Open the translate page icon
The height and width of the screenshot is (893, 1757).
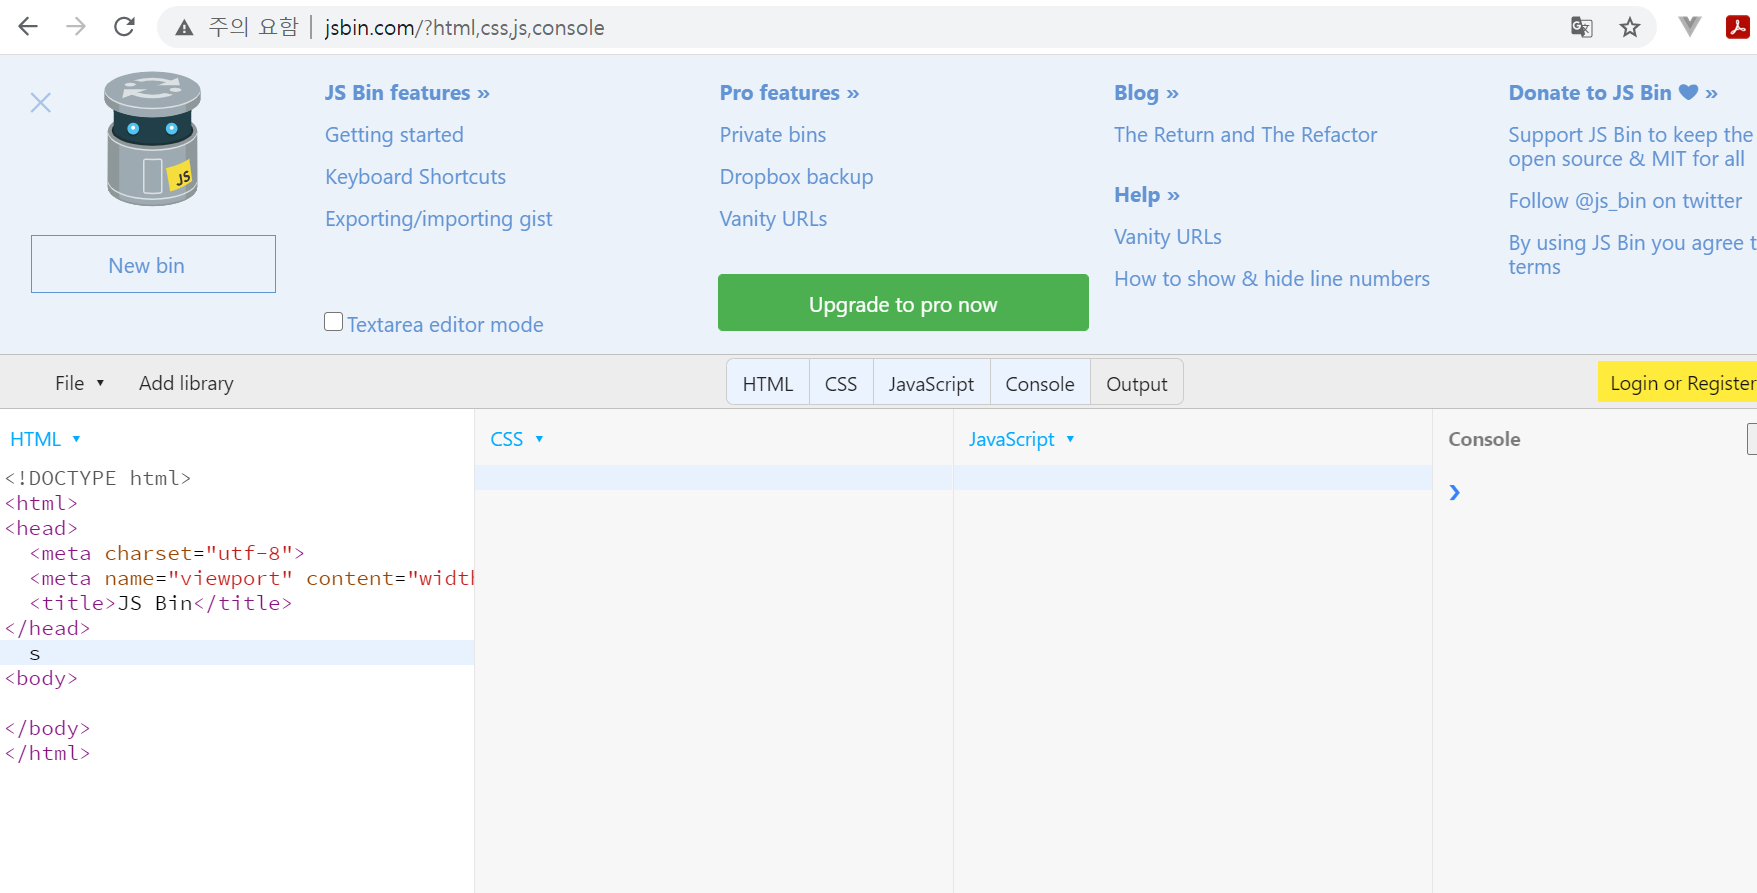pyautogui.click(x=1581, y=27)
